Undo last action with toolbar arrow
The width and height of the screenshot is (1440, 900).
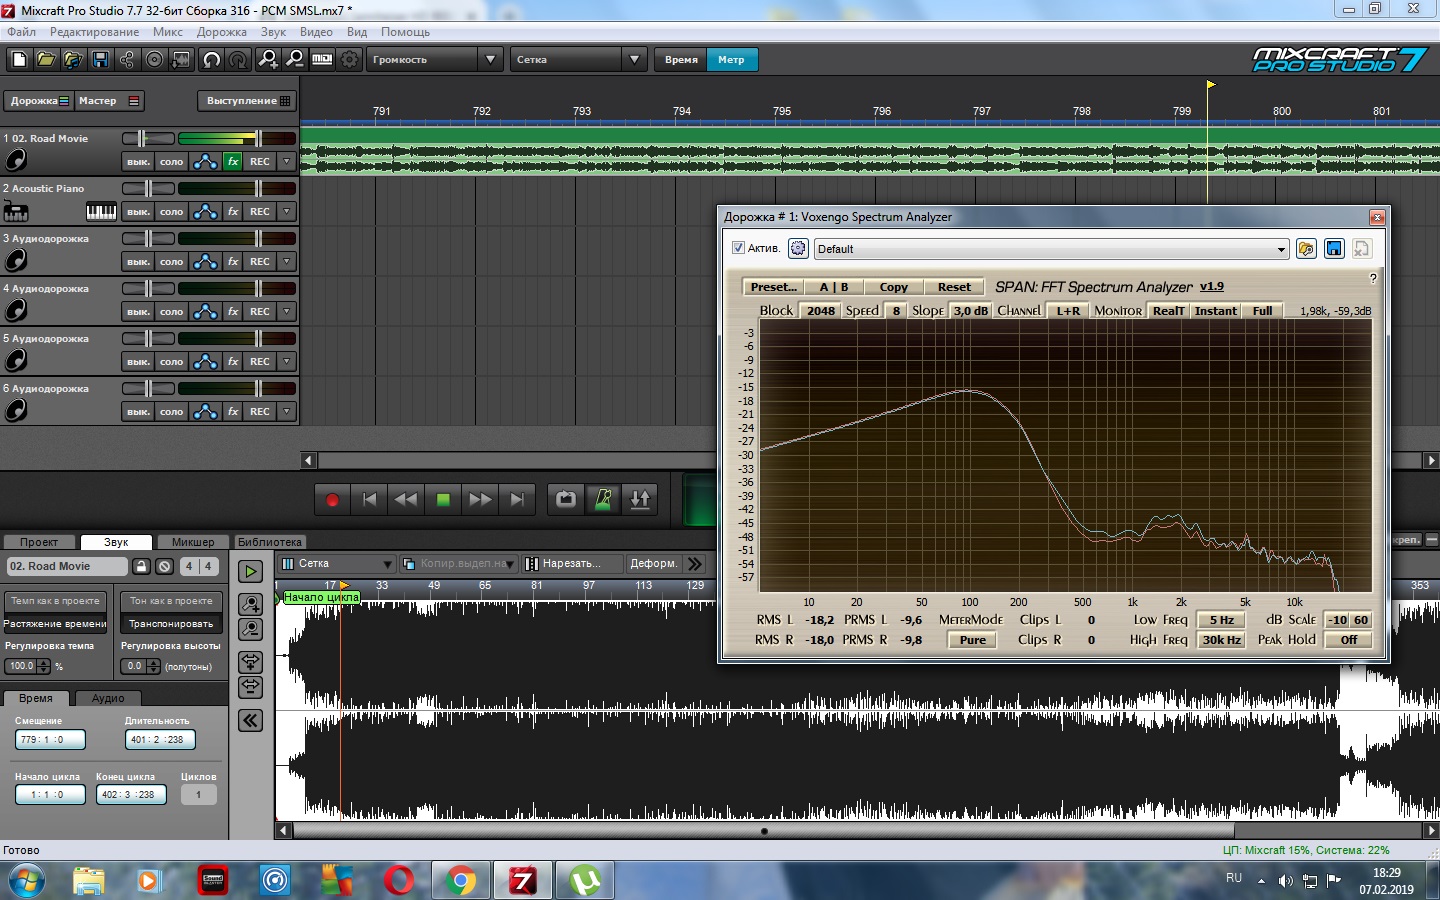[x=211, y=60]
